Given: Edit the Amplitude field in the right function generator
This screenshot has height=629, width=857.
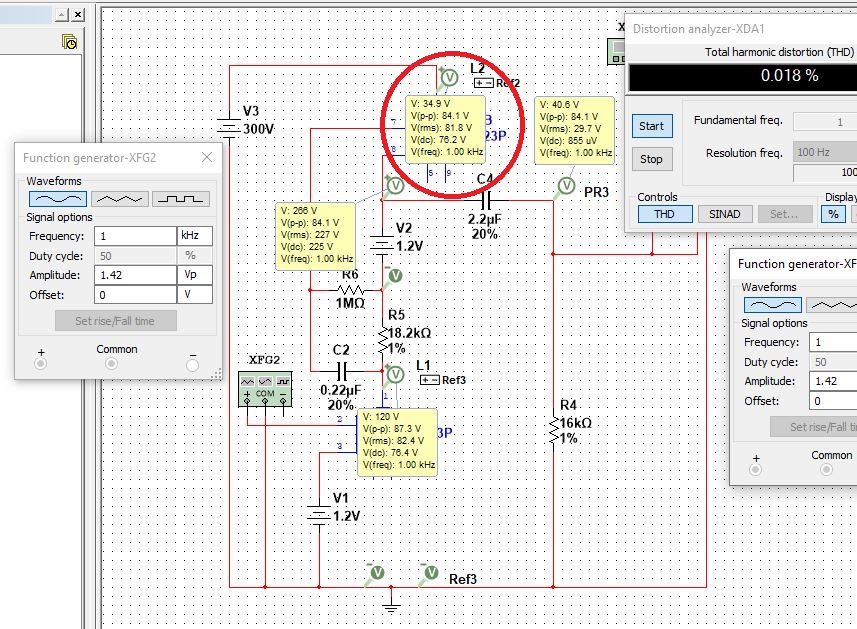Looking at the screenshot, I should 833,381.
